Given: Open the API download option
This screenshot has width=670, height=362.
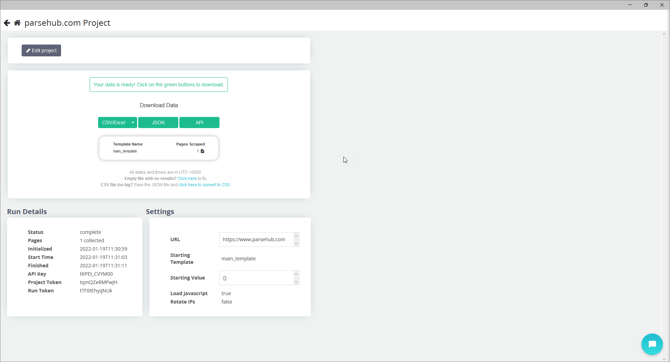Looking at the screenshot, I should pyautogui.click(x=200, y=123).
